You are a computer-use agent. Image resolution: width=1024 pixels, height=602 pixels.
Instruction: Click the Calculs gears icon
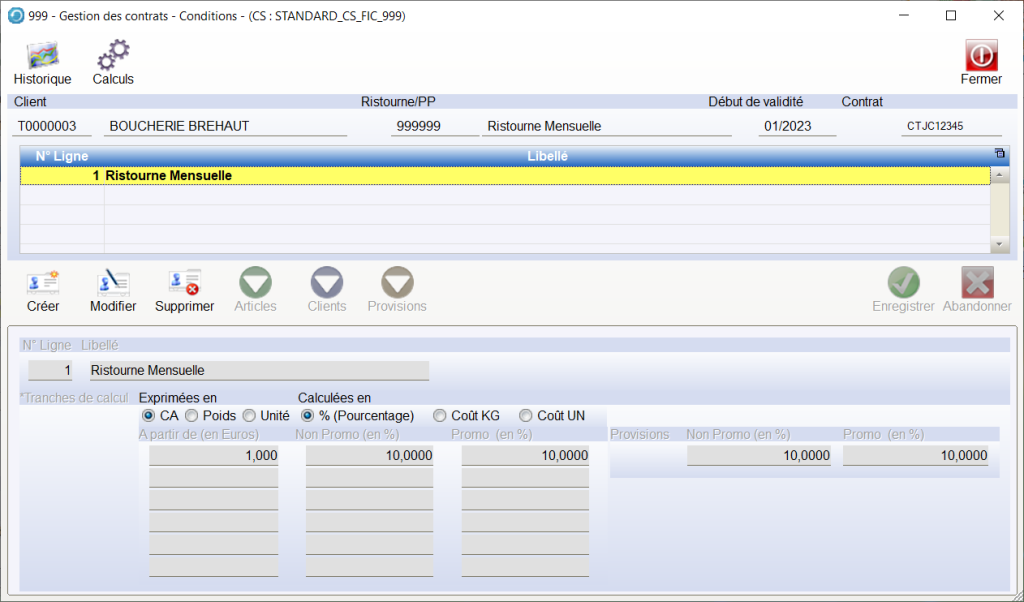113,56
